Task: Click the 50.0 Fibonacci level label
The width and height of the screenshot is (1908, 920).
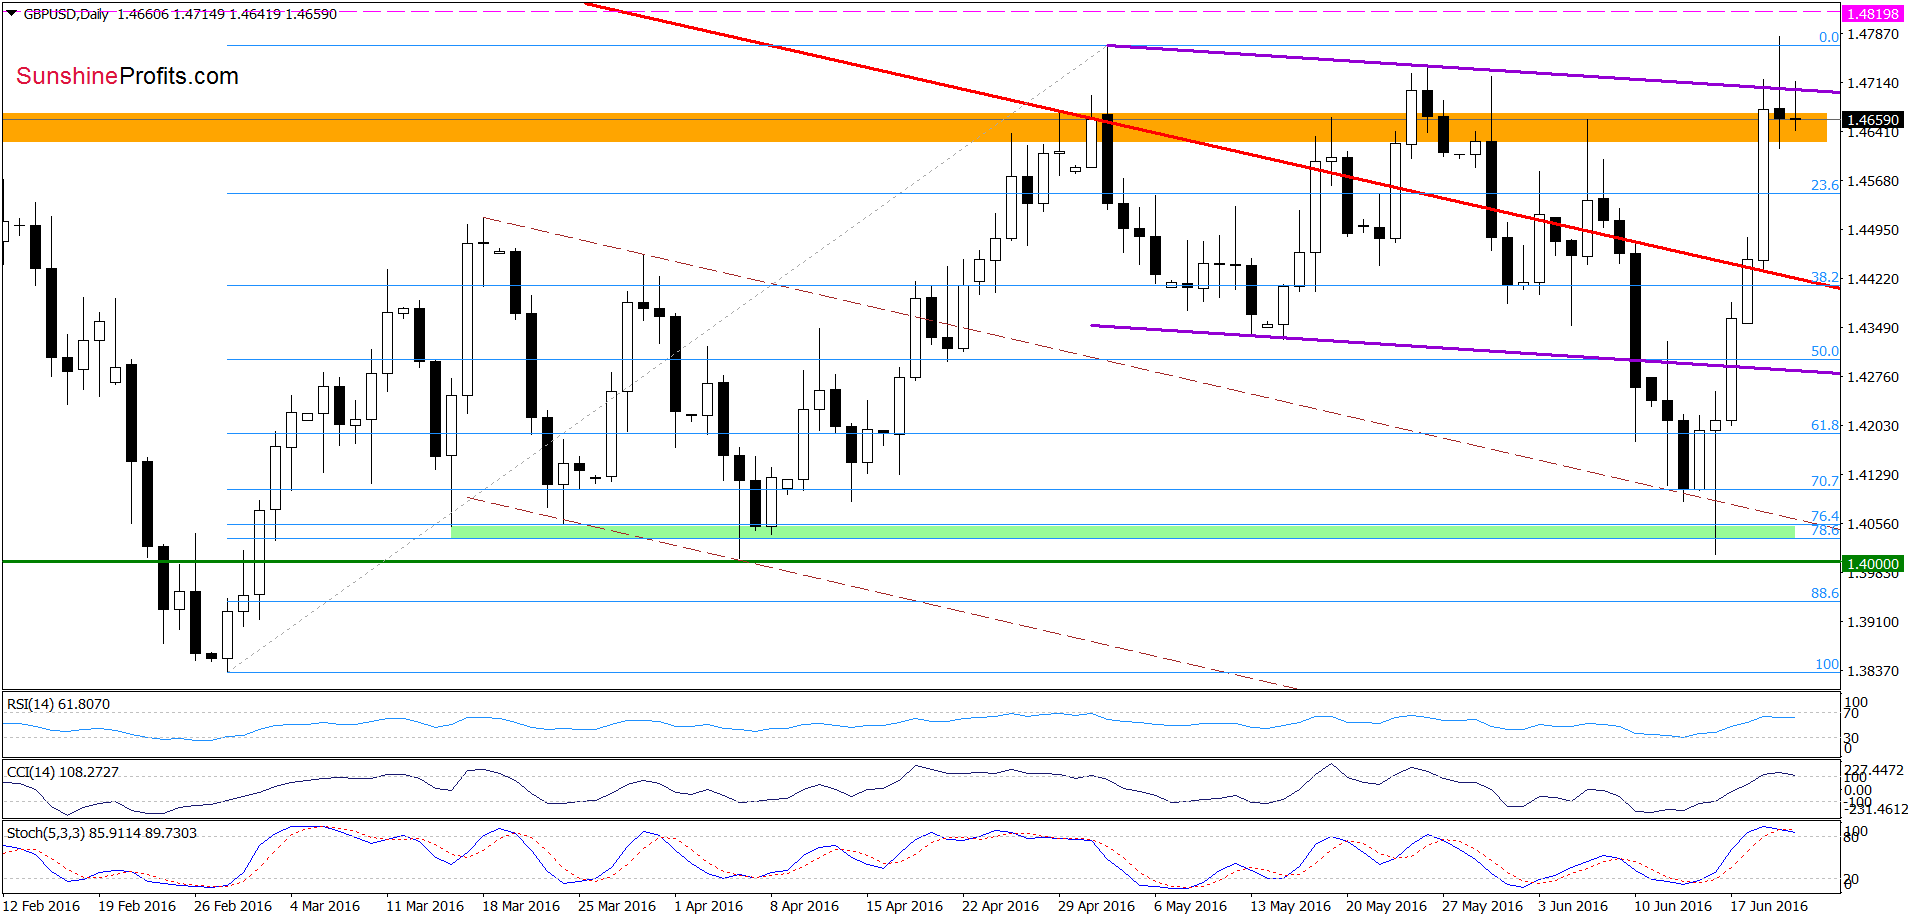Action: [x=1824, y=351]
